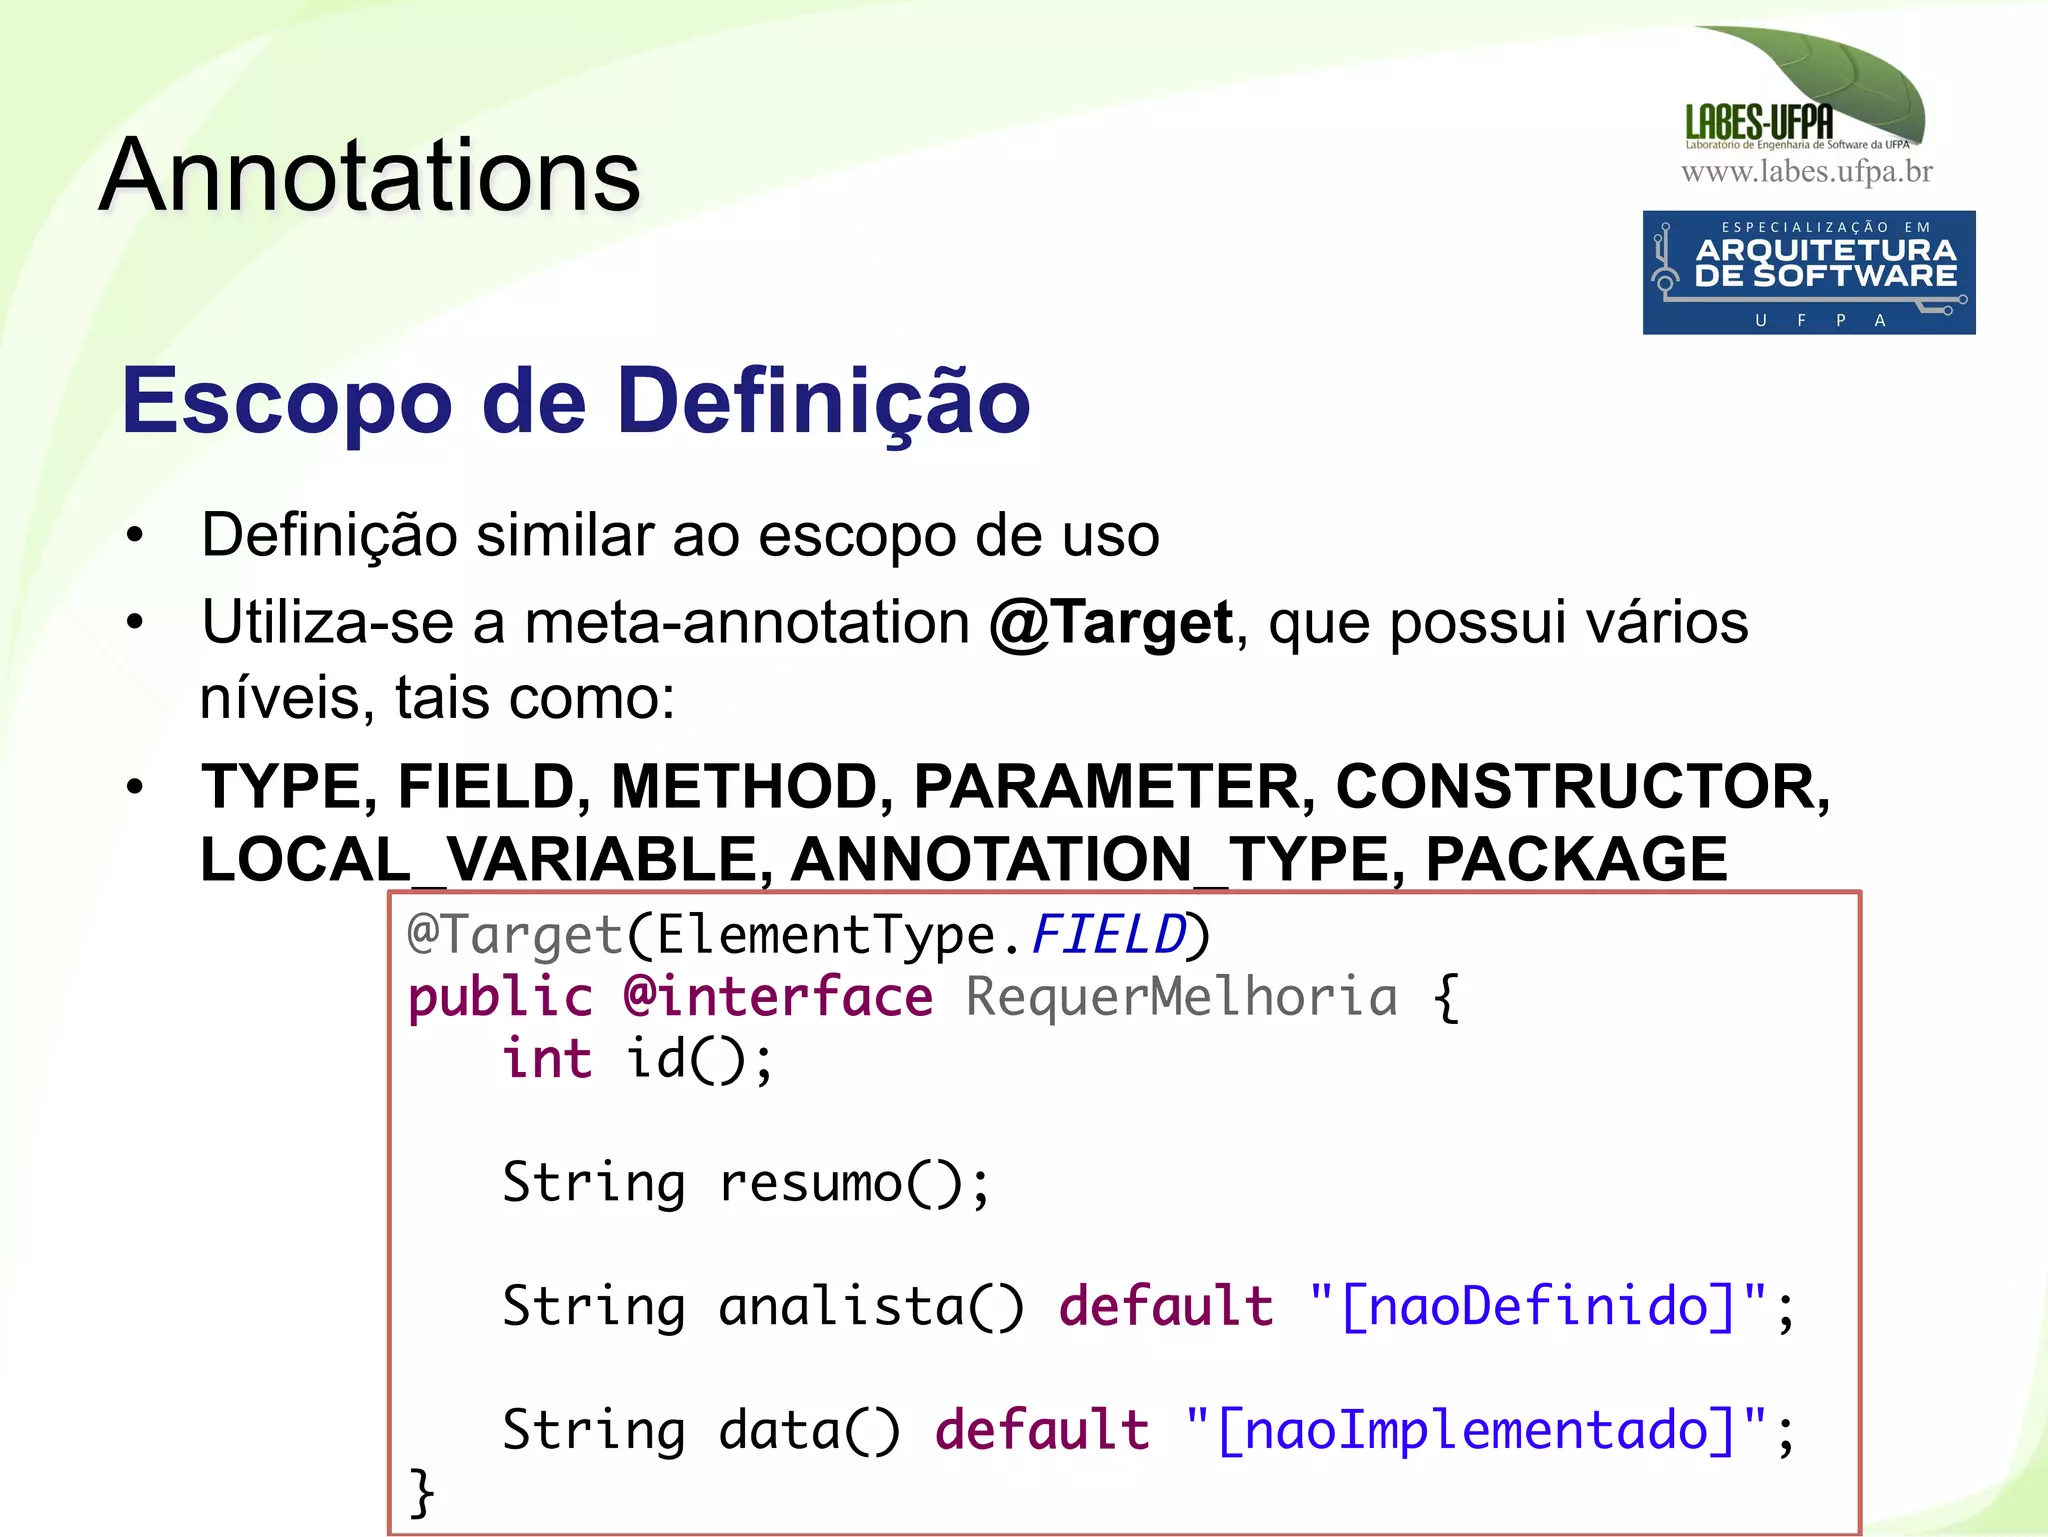The image size is (2048, 1537).
Task: Click the LABES-UFPA leaf logo
Action: click(1806, 88)
